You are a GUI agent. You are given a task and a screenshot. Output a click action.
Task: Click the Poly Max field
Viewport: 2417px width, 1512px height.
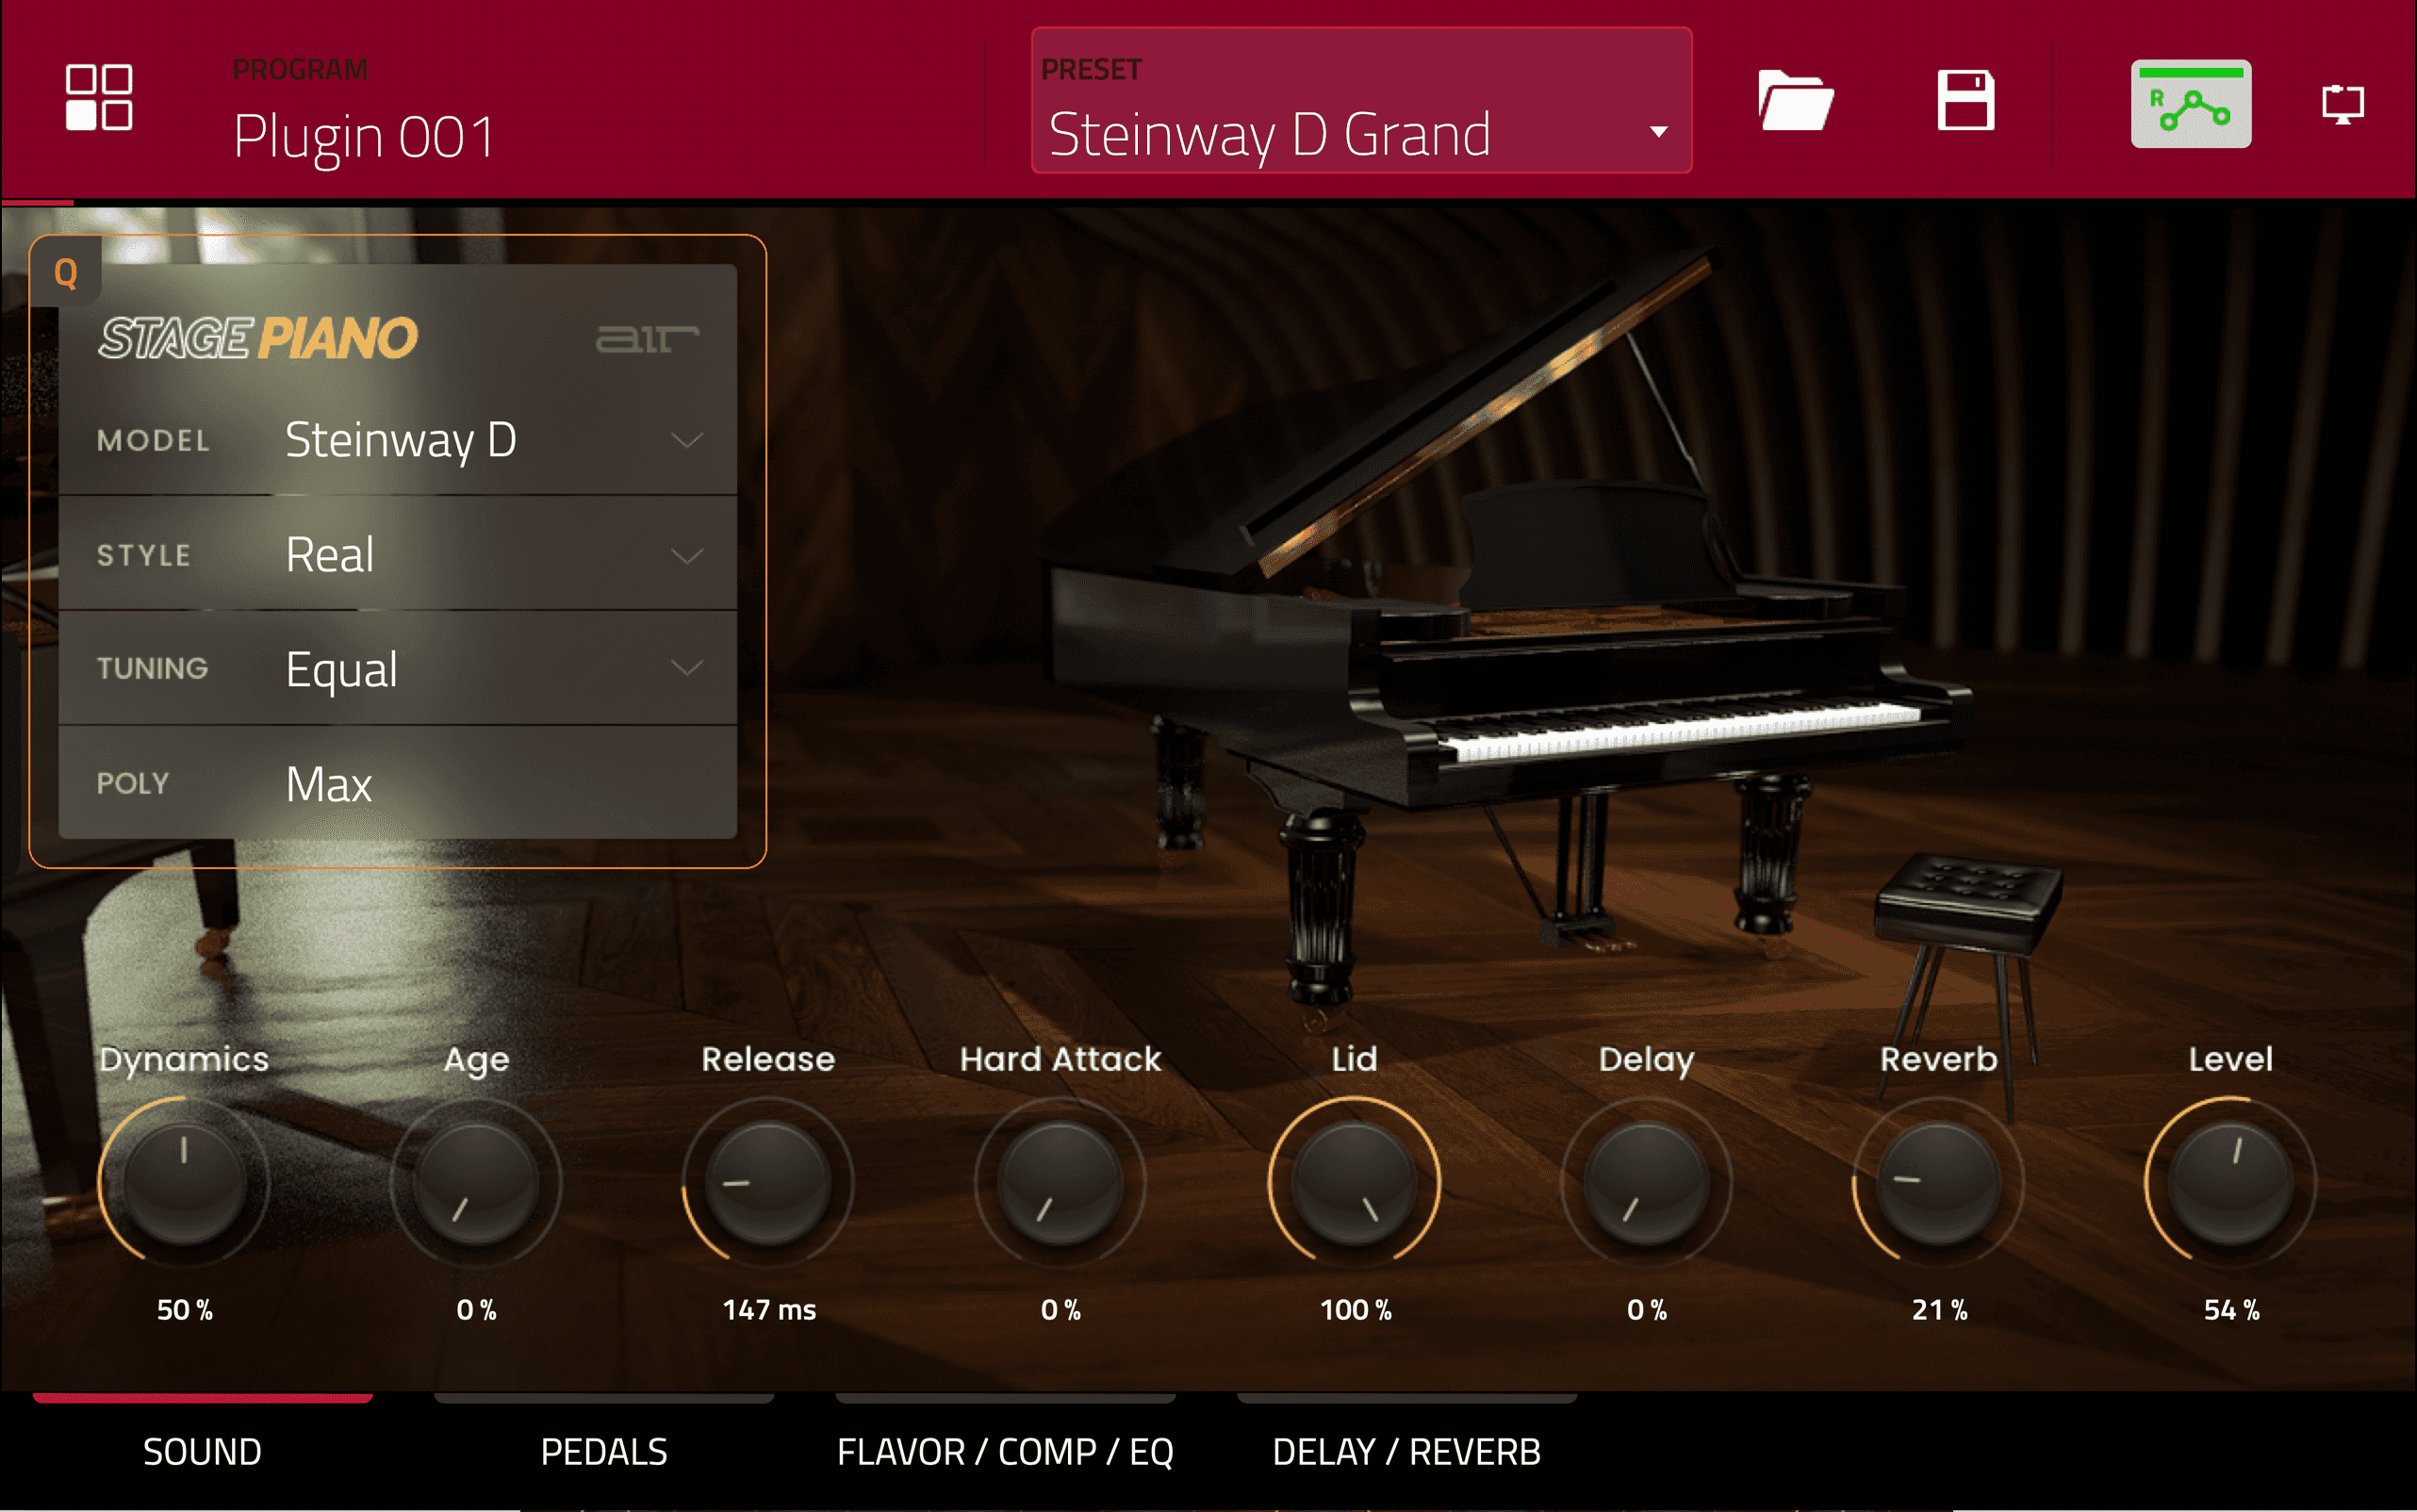pyautogui.click(x=400, y=783)
